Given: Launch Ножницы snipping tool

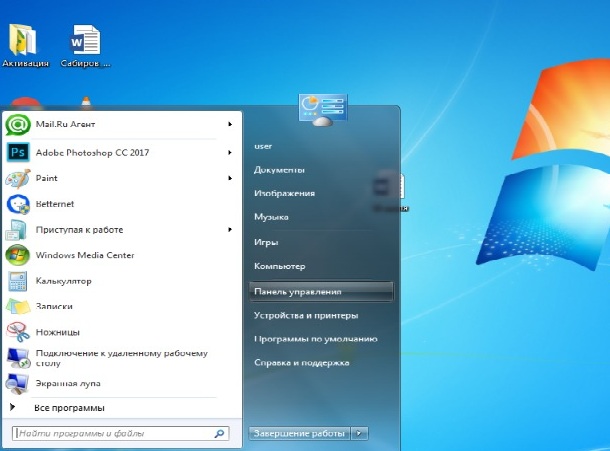Looking at the screenshot, I should click(57, 332).
